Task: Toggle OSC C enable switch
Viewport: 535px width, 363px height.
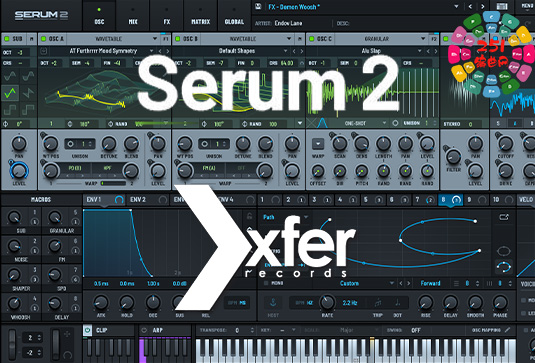Action: point(312,39)
